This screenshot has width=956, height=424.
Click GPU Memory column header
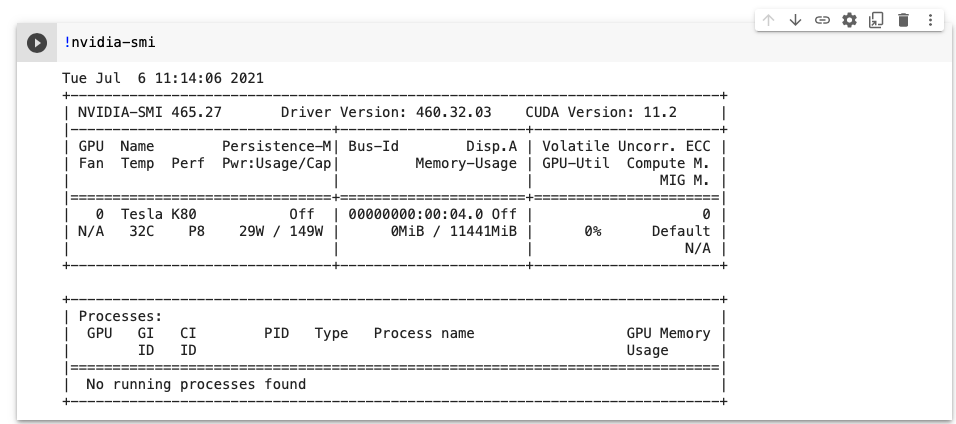click(668, 334)
